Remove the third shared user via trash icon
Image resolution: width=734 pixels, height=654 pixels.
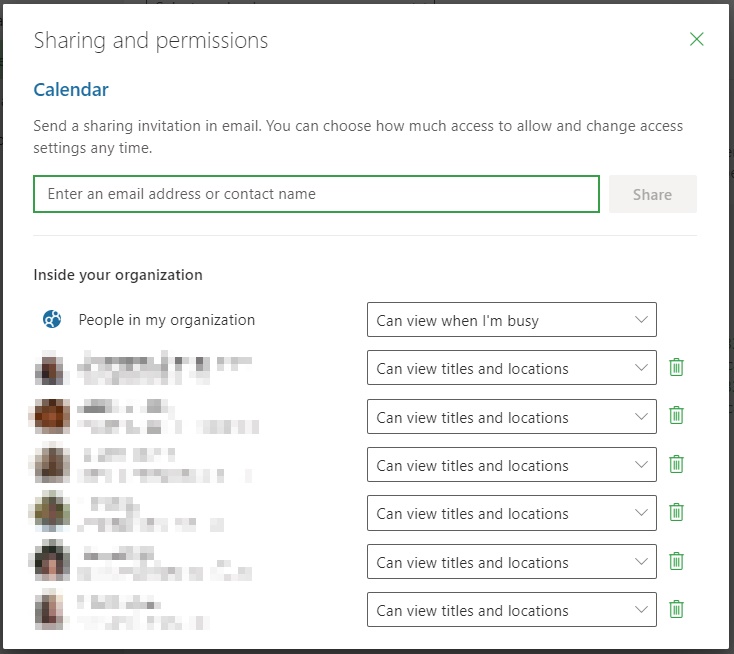(676, 464)
